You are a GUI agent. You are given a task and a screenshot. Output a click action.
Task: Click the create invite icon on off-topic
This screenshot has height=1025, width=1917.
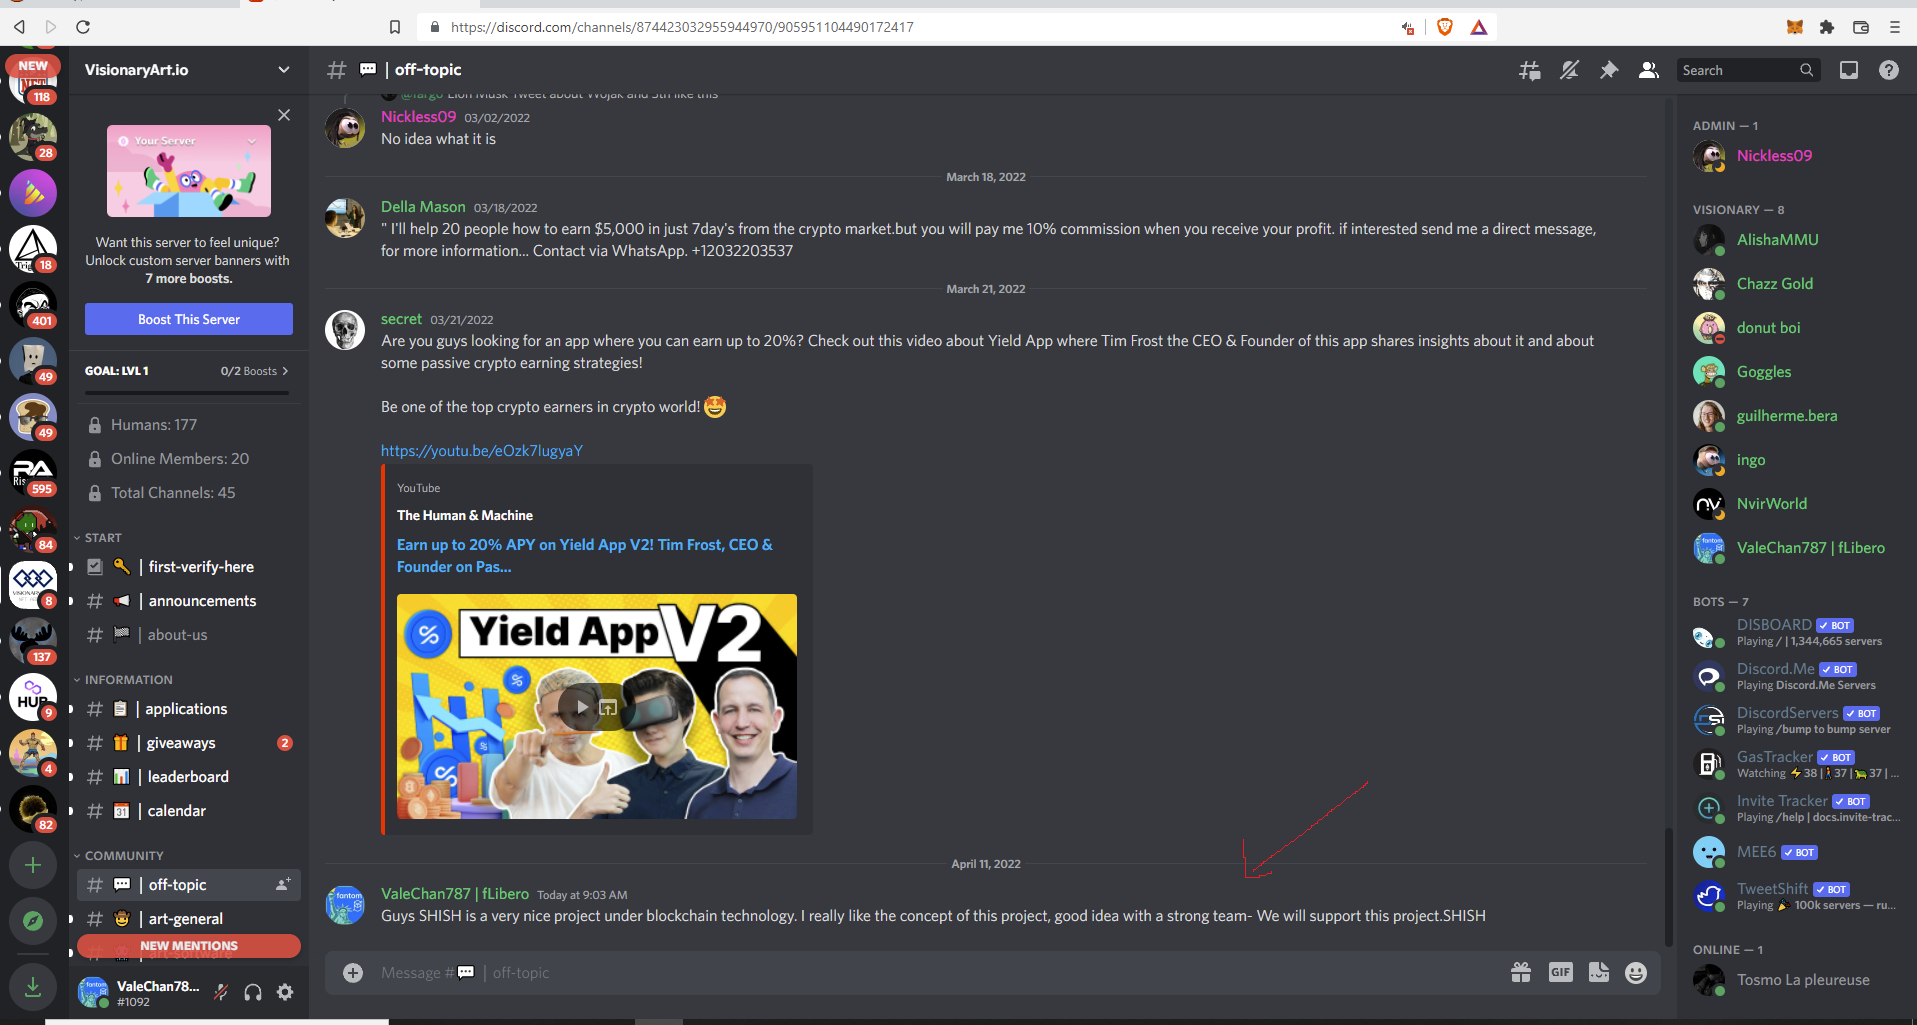tap(283, 885)
